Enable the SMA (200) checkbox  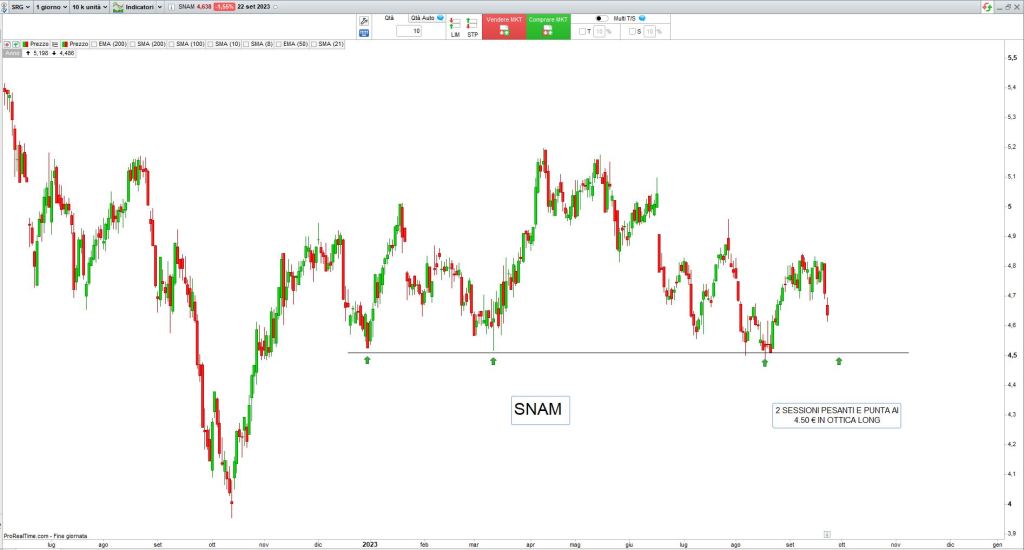point(133,44)
